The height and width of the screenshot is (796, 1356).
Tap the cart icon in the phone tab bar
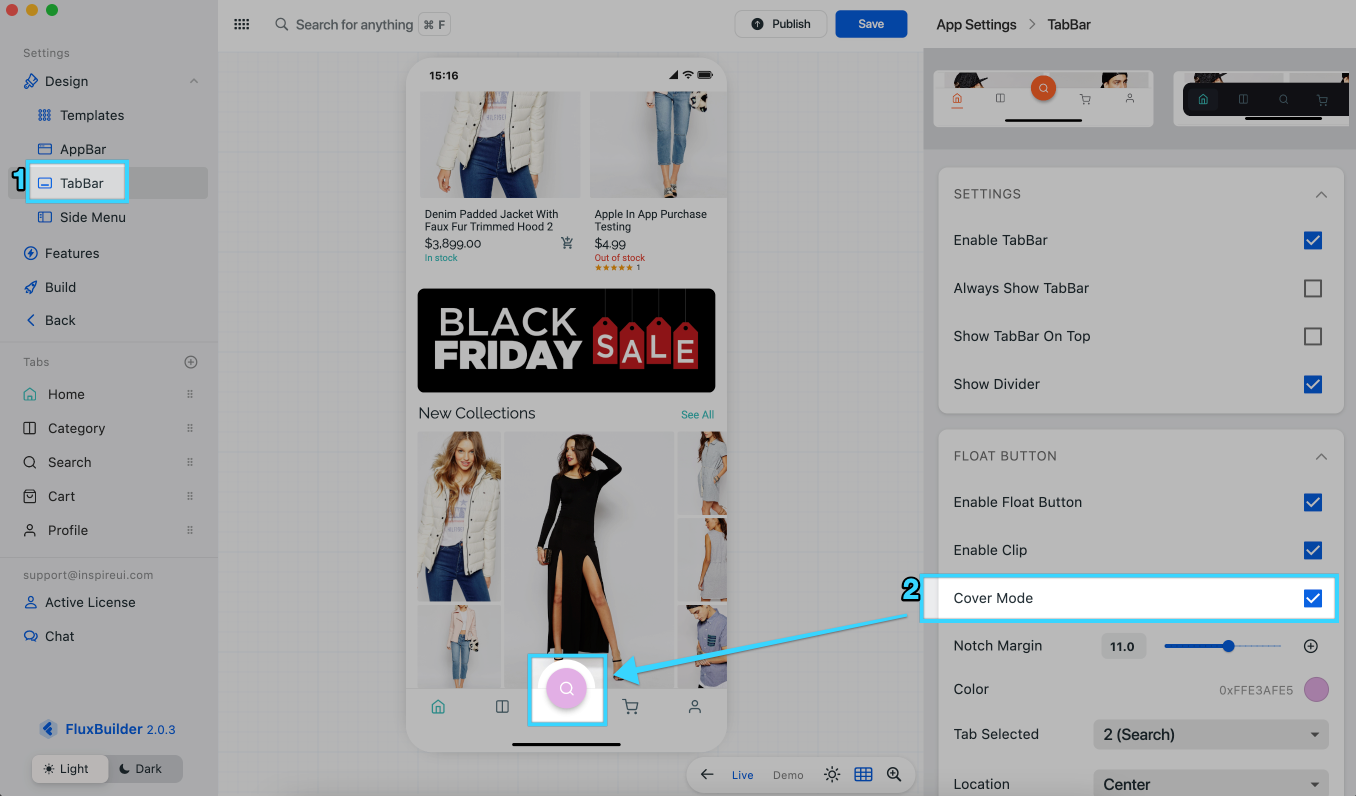[x=630, y=707]
